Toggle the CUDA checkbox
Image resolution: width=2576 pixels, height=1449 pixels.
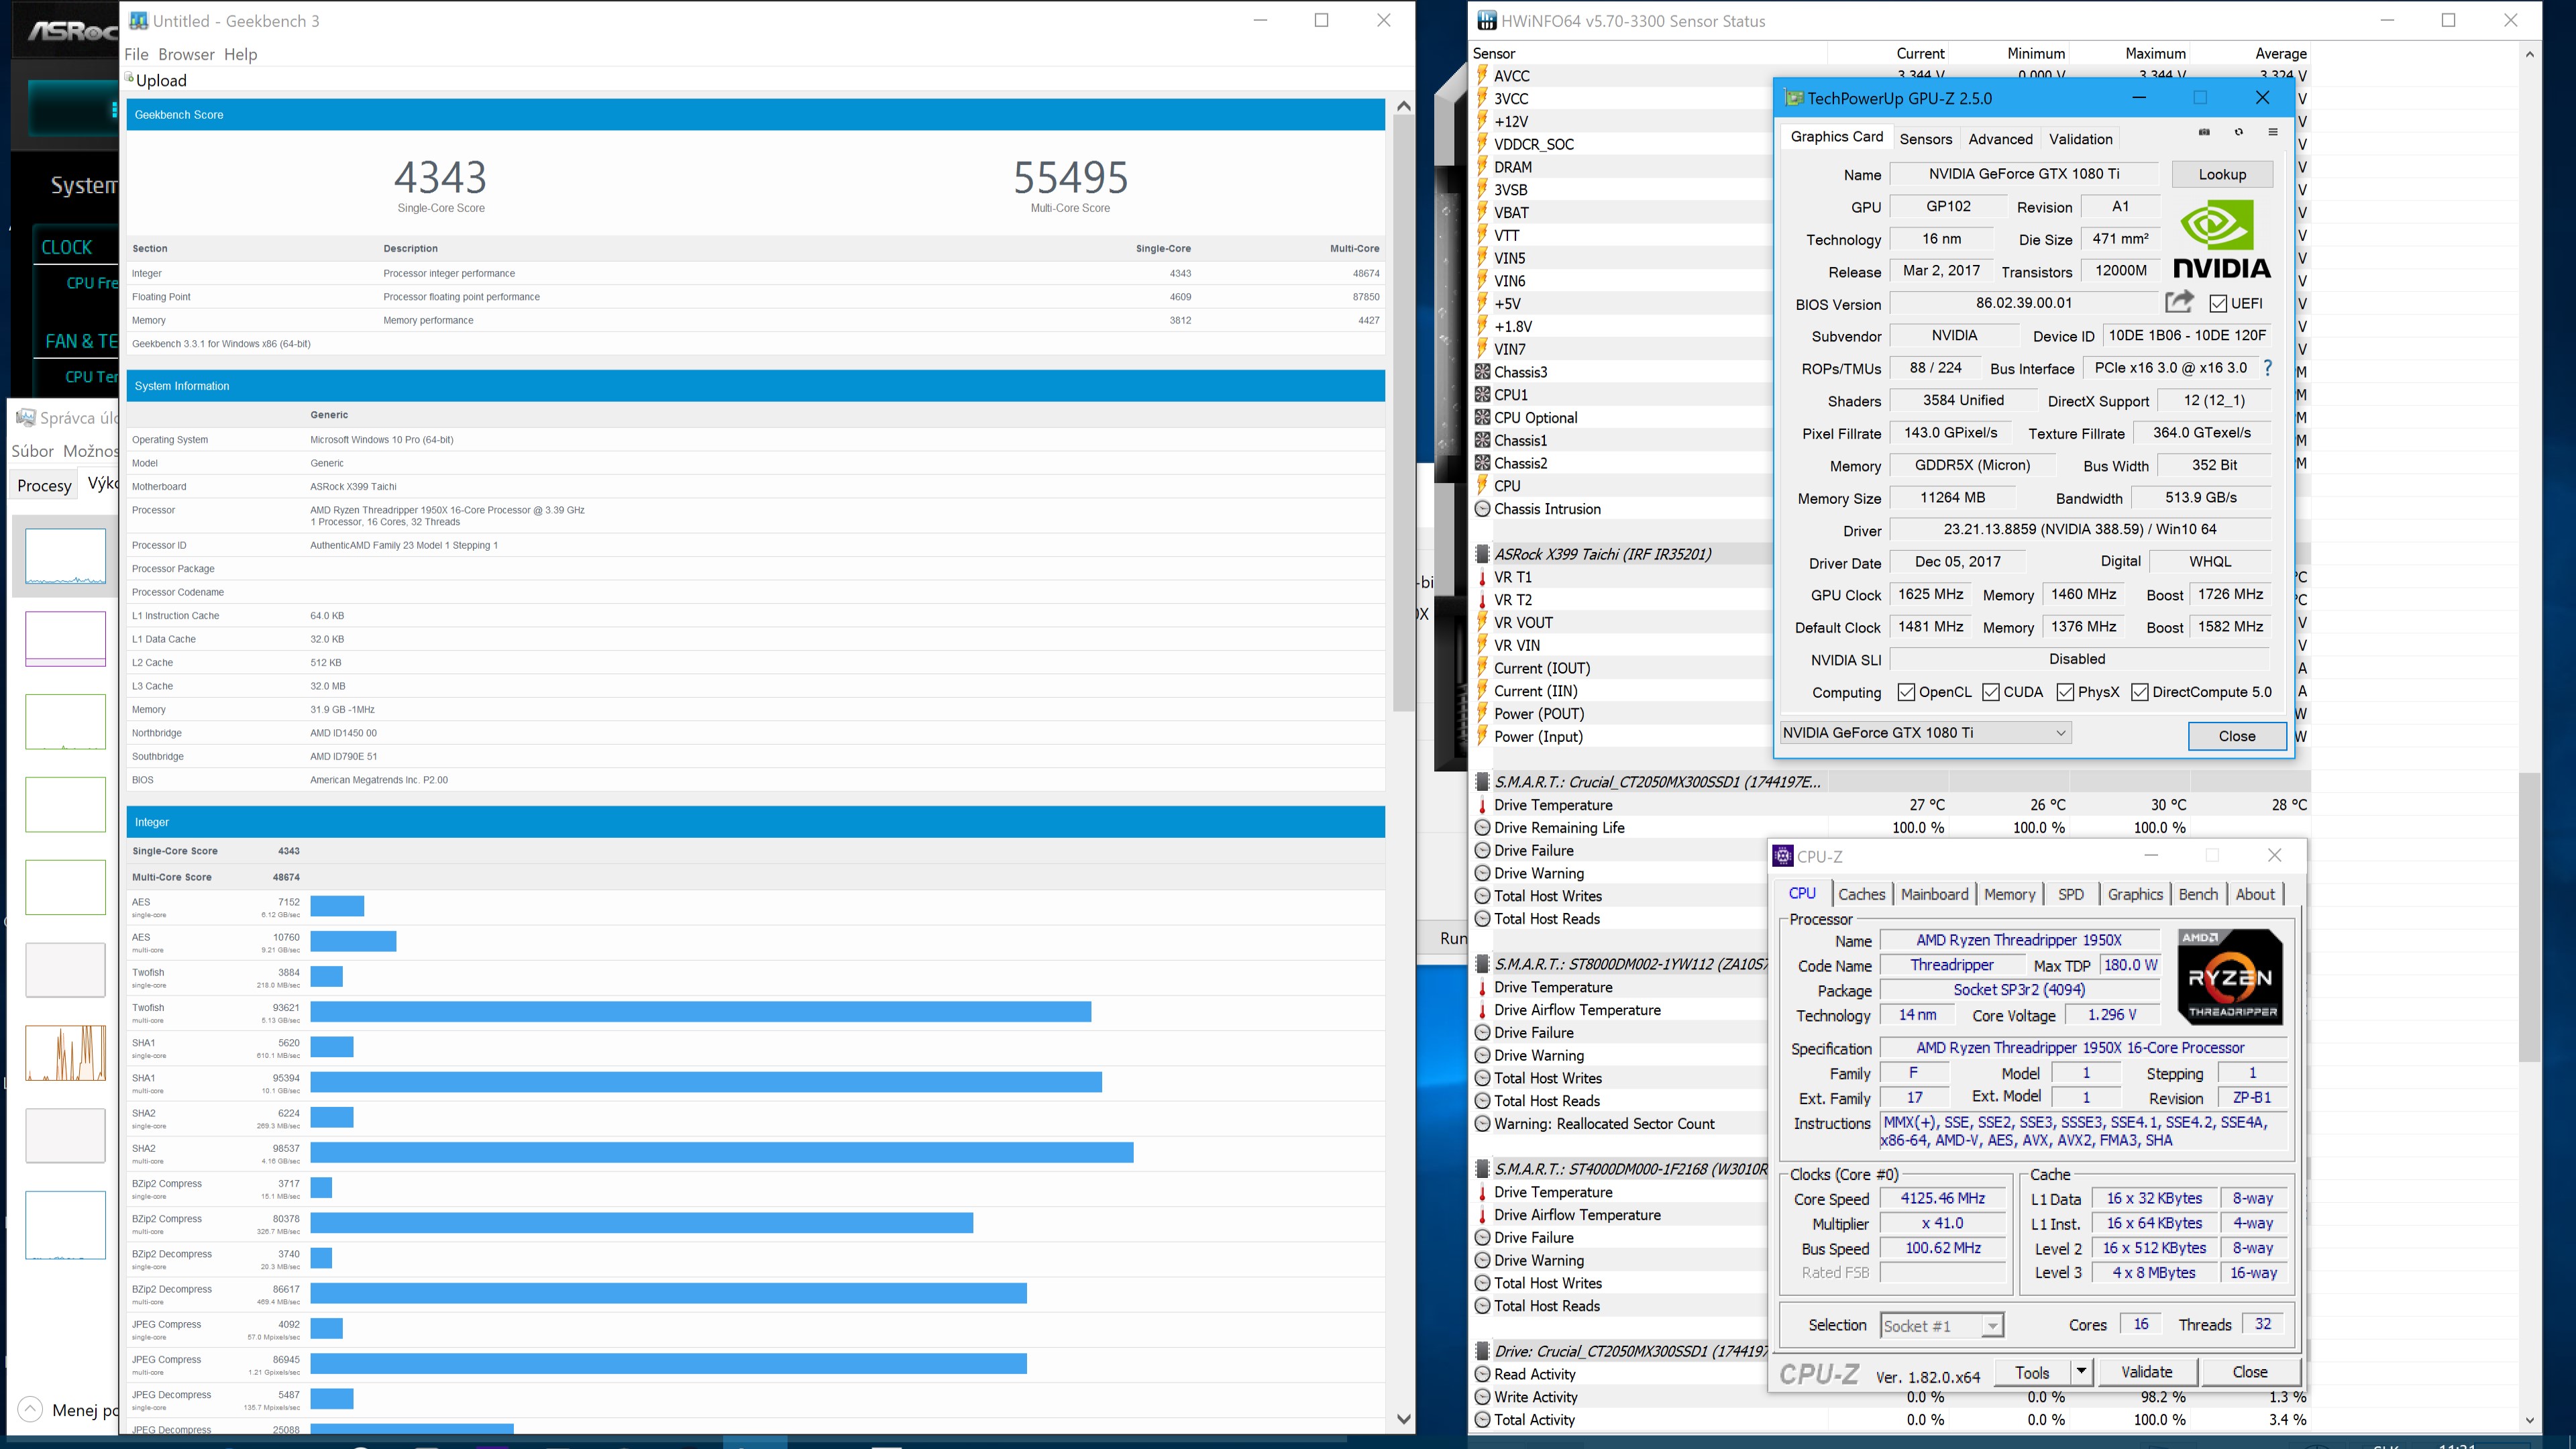point(1991,692)
